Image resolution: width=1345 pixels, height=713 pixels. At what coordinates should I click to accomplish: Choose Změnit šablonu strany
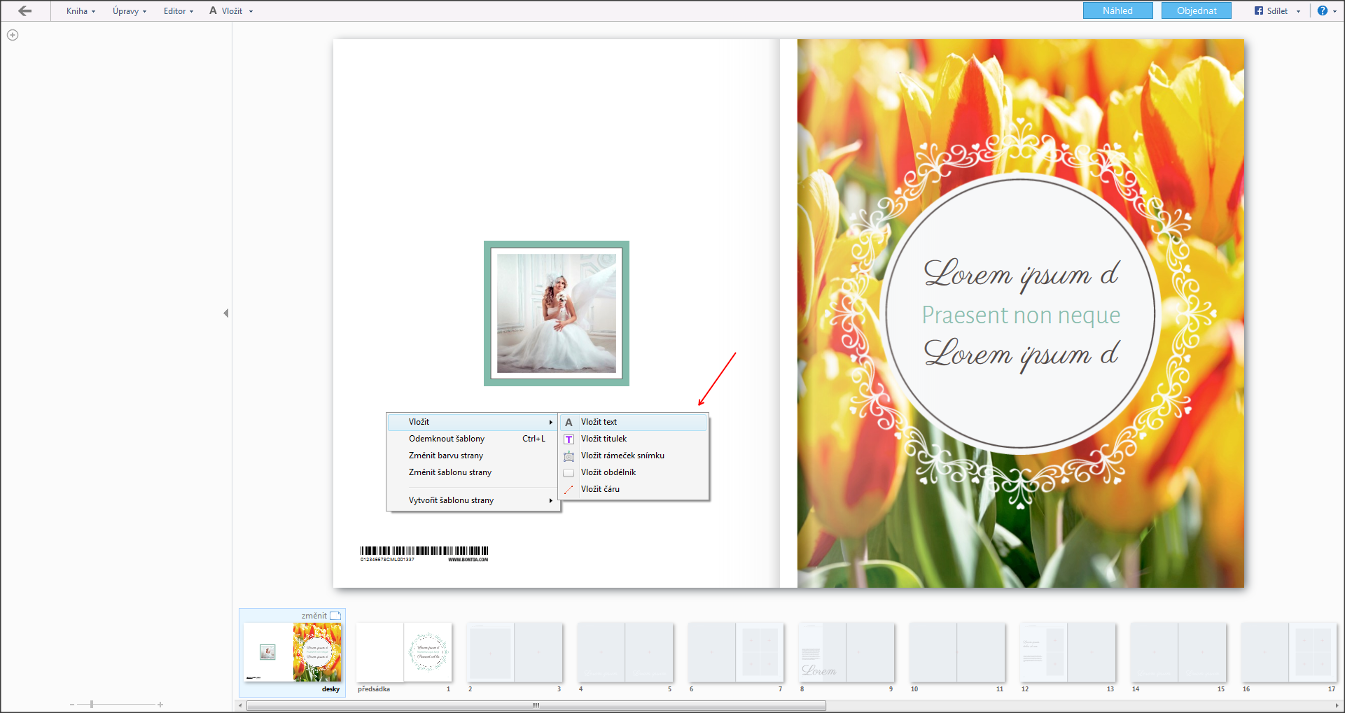[x=473, y=472]
